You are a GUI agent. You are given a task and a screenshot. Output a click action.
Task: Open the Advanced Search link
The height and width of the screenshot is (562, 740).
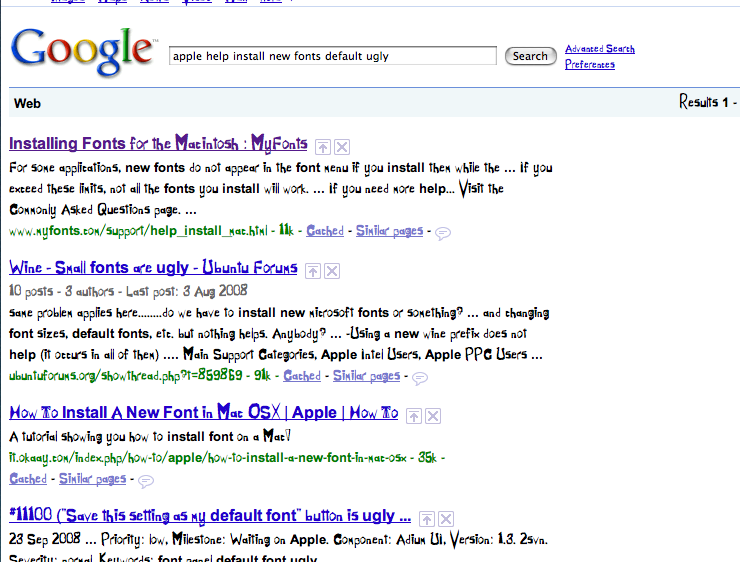pos(600,49)
